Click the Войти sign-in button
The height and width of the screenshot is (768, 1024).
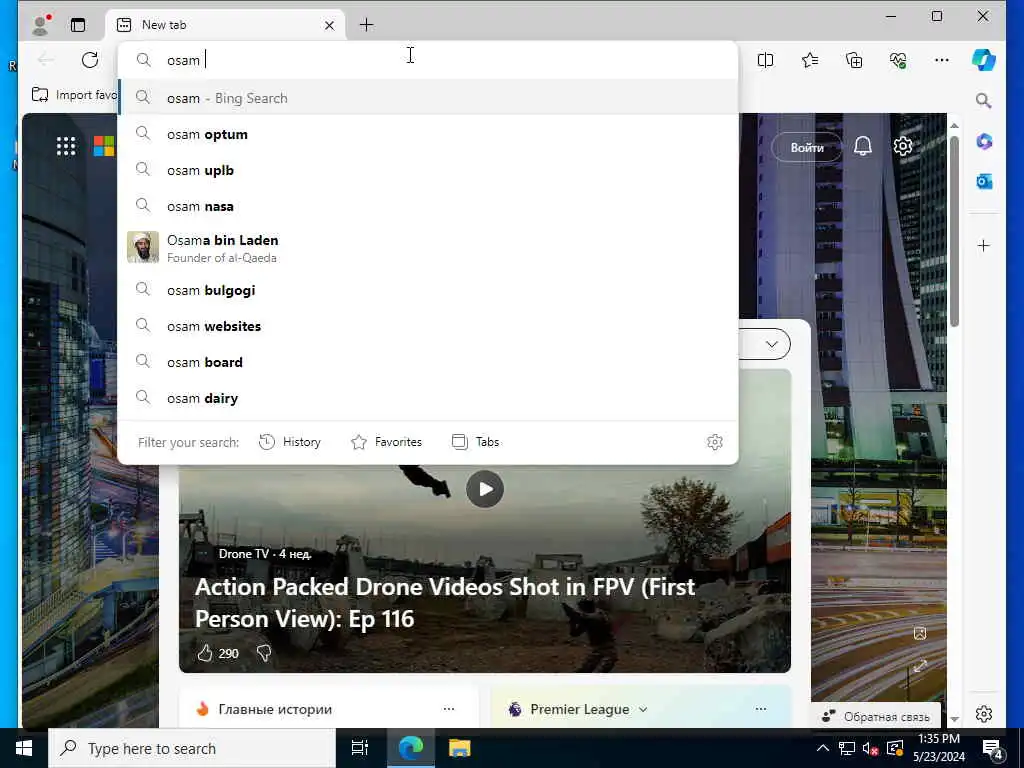pyautogui.click(x=807, y=148)
